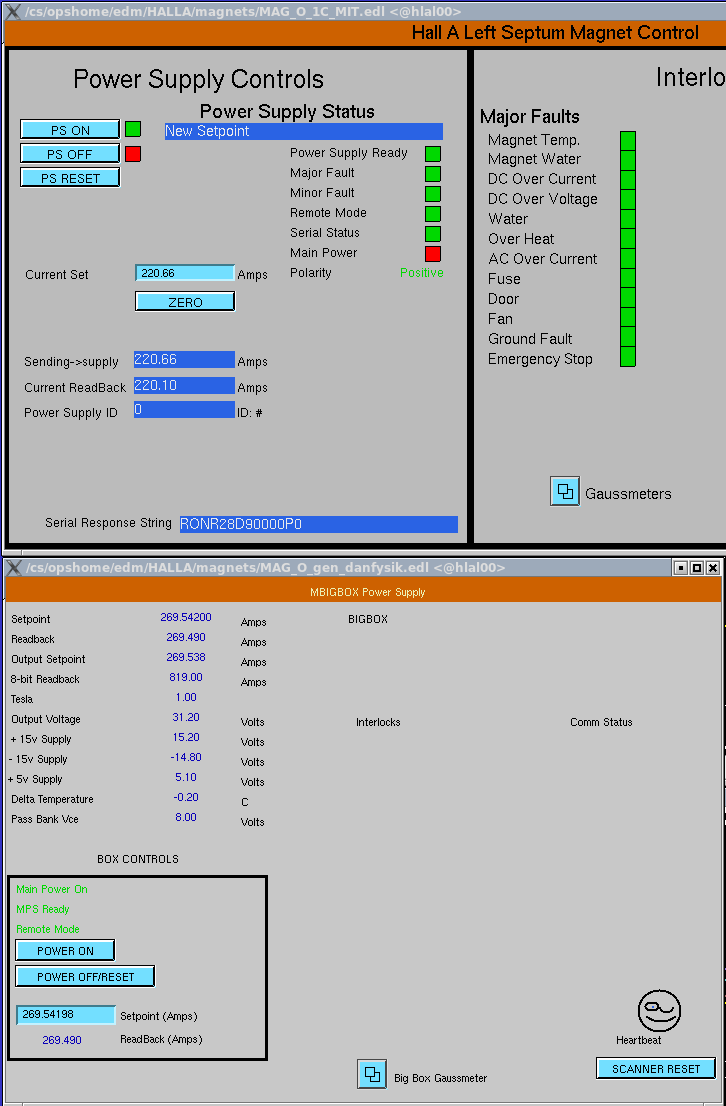Open the X window menu of MAG_O_gen_danfysik window
The height and width of the screenshot is (1106, 726).
[x=13, y=567]
